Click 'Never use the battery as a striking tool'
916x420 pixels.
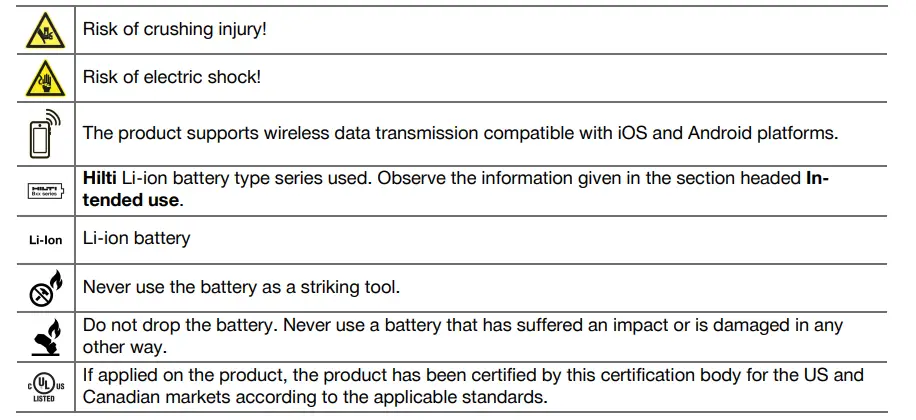(241, 287)
